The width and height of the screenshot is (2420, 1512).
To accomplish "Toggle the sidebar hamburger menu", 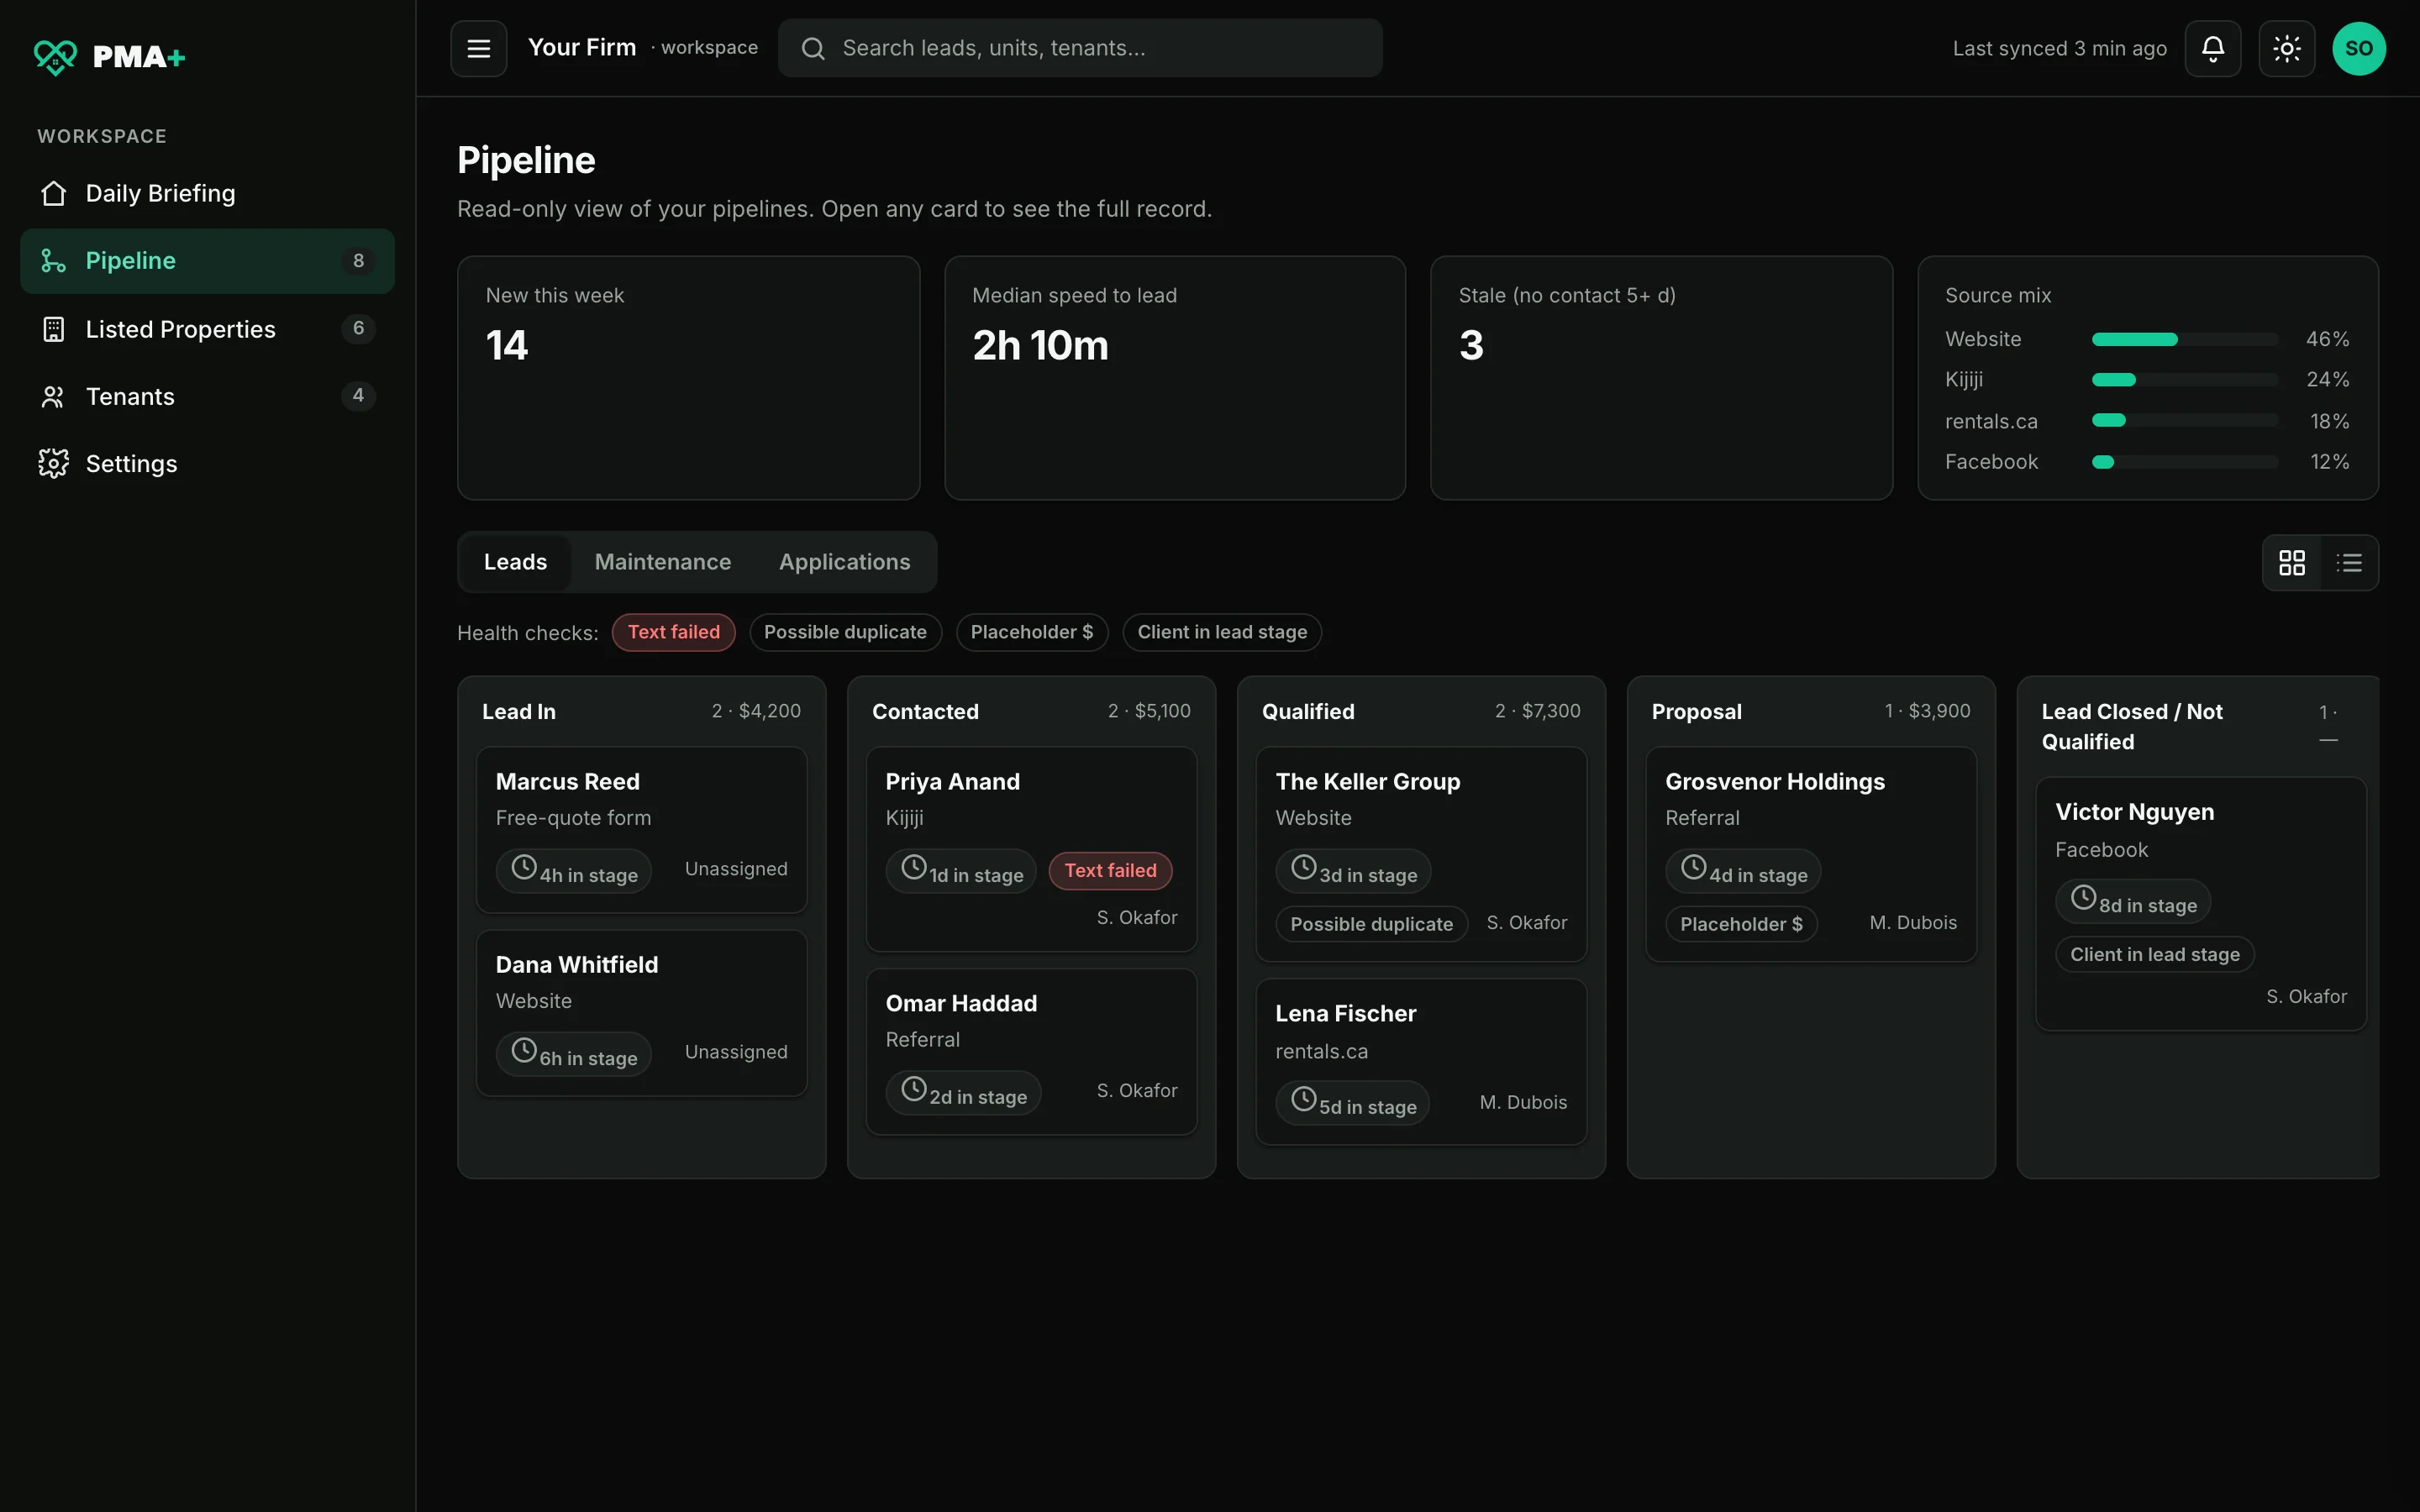I will 478,48.
